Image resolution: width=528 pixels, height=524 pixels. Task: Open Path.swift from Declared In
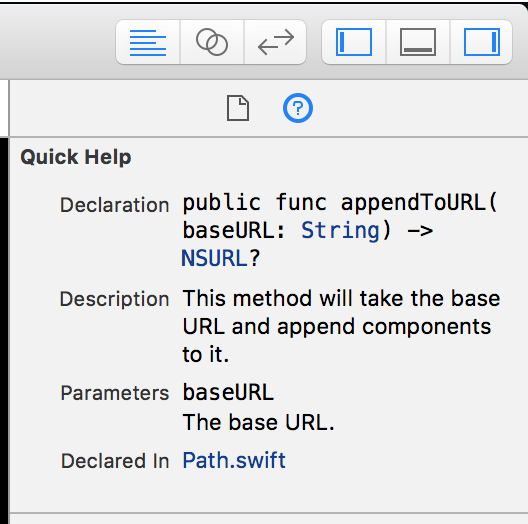pyautogui.click(x=234, y=460)
